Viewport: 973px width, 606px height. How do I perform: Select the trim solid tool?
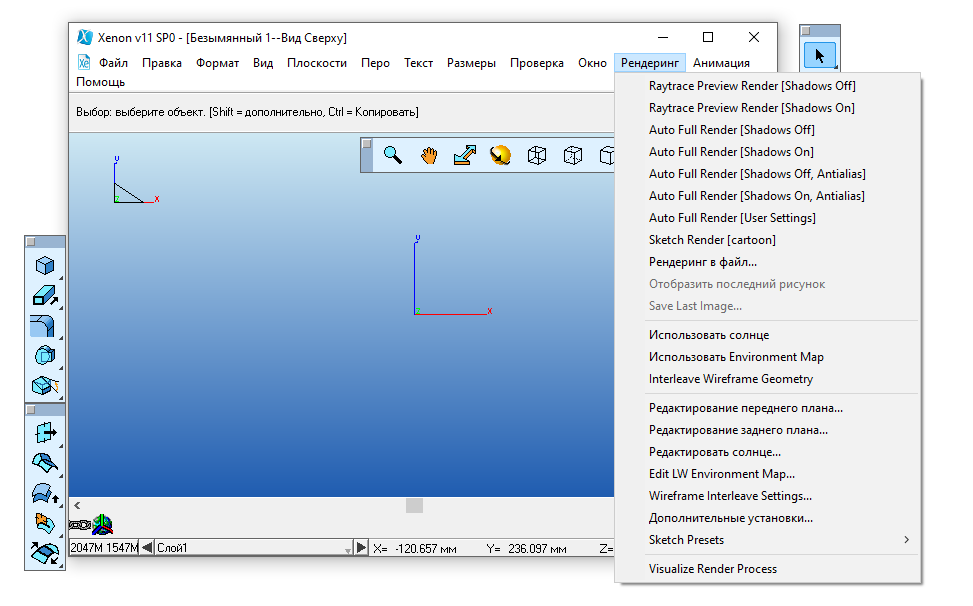pyautogui.click(x=45, y=385)
